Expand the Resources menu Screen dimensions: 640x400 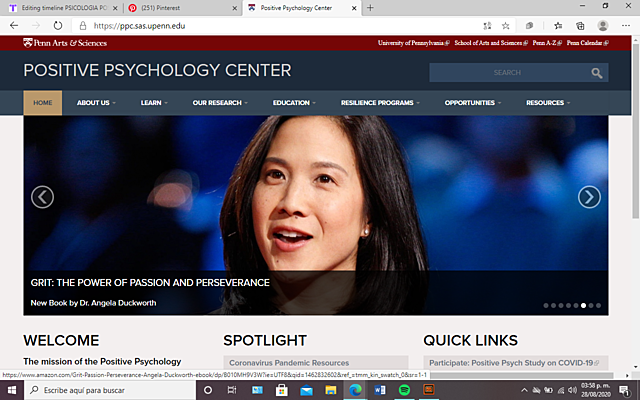click(548, 103)
